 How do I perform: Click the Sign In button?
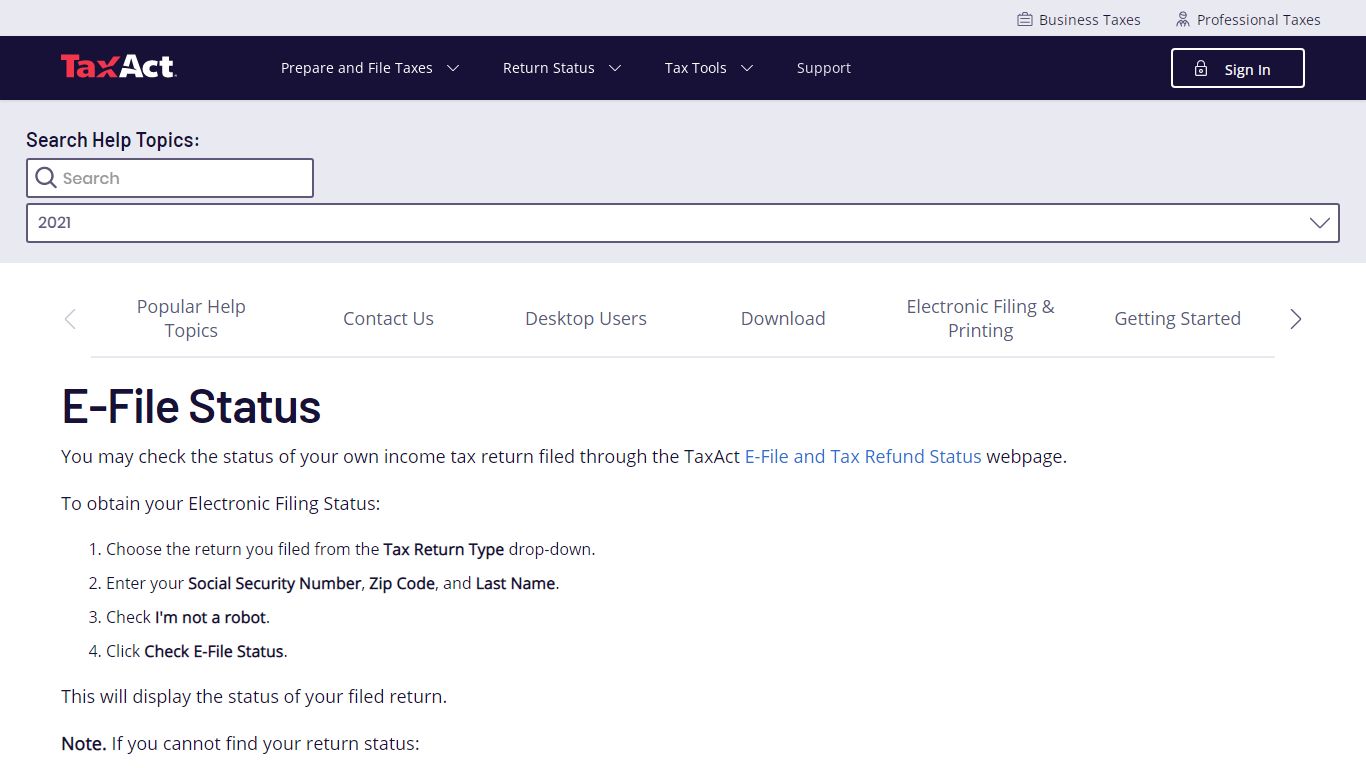(x=1238, y=68)
